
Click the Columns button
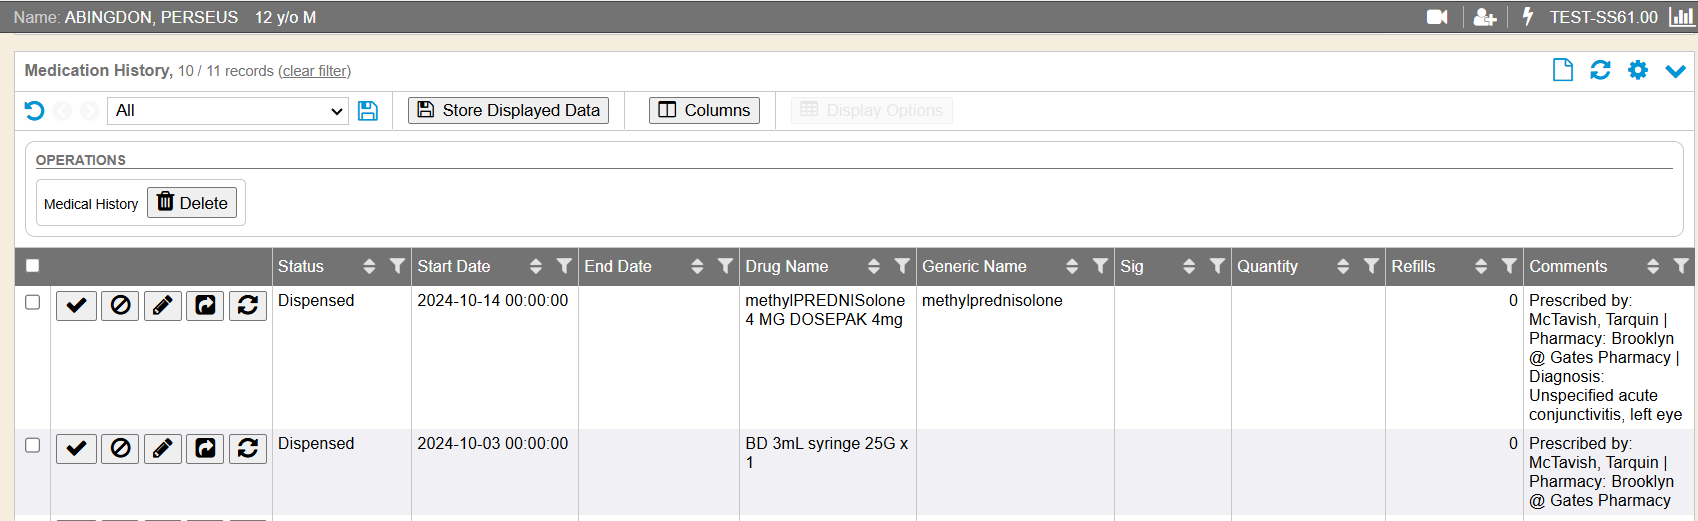(704, 110)
